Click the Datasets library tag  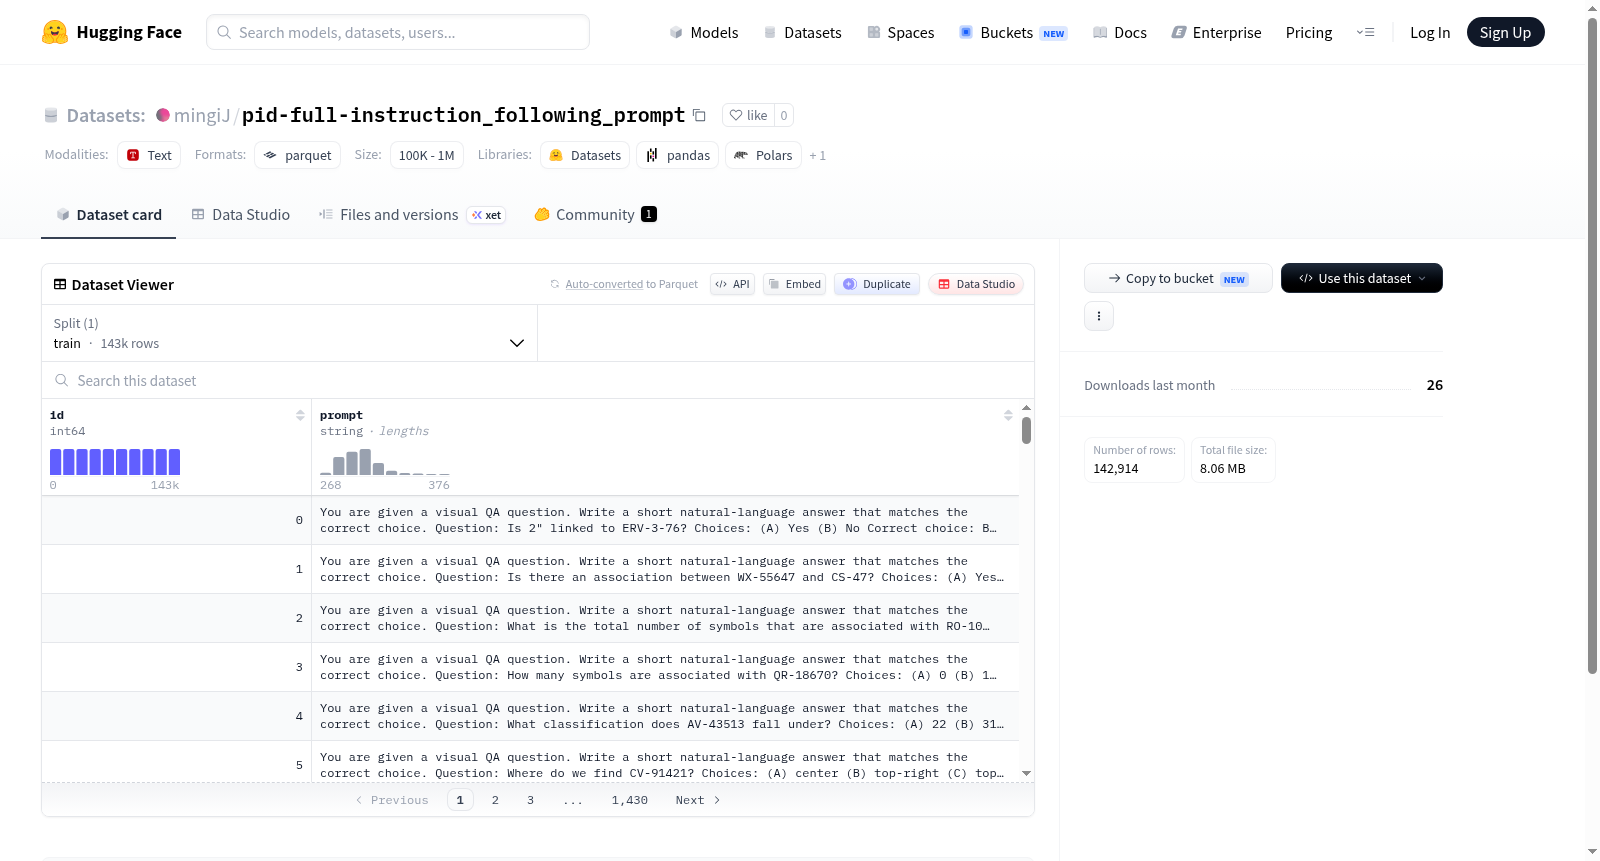click(x=585, y=155)
